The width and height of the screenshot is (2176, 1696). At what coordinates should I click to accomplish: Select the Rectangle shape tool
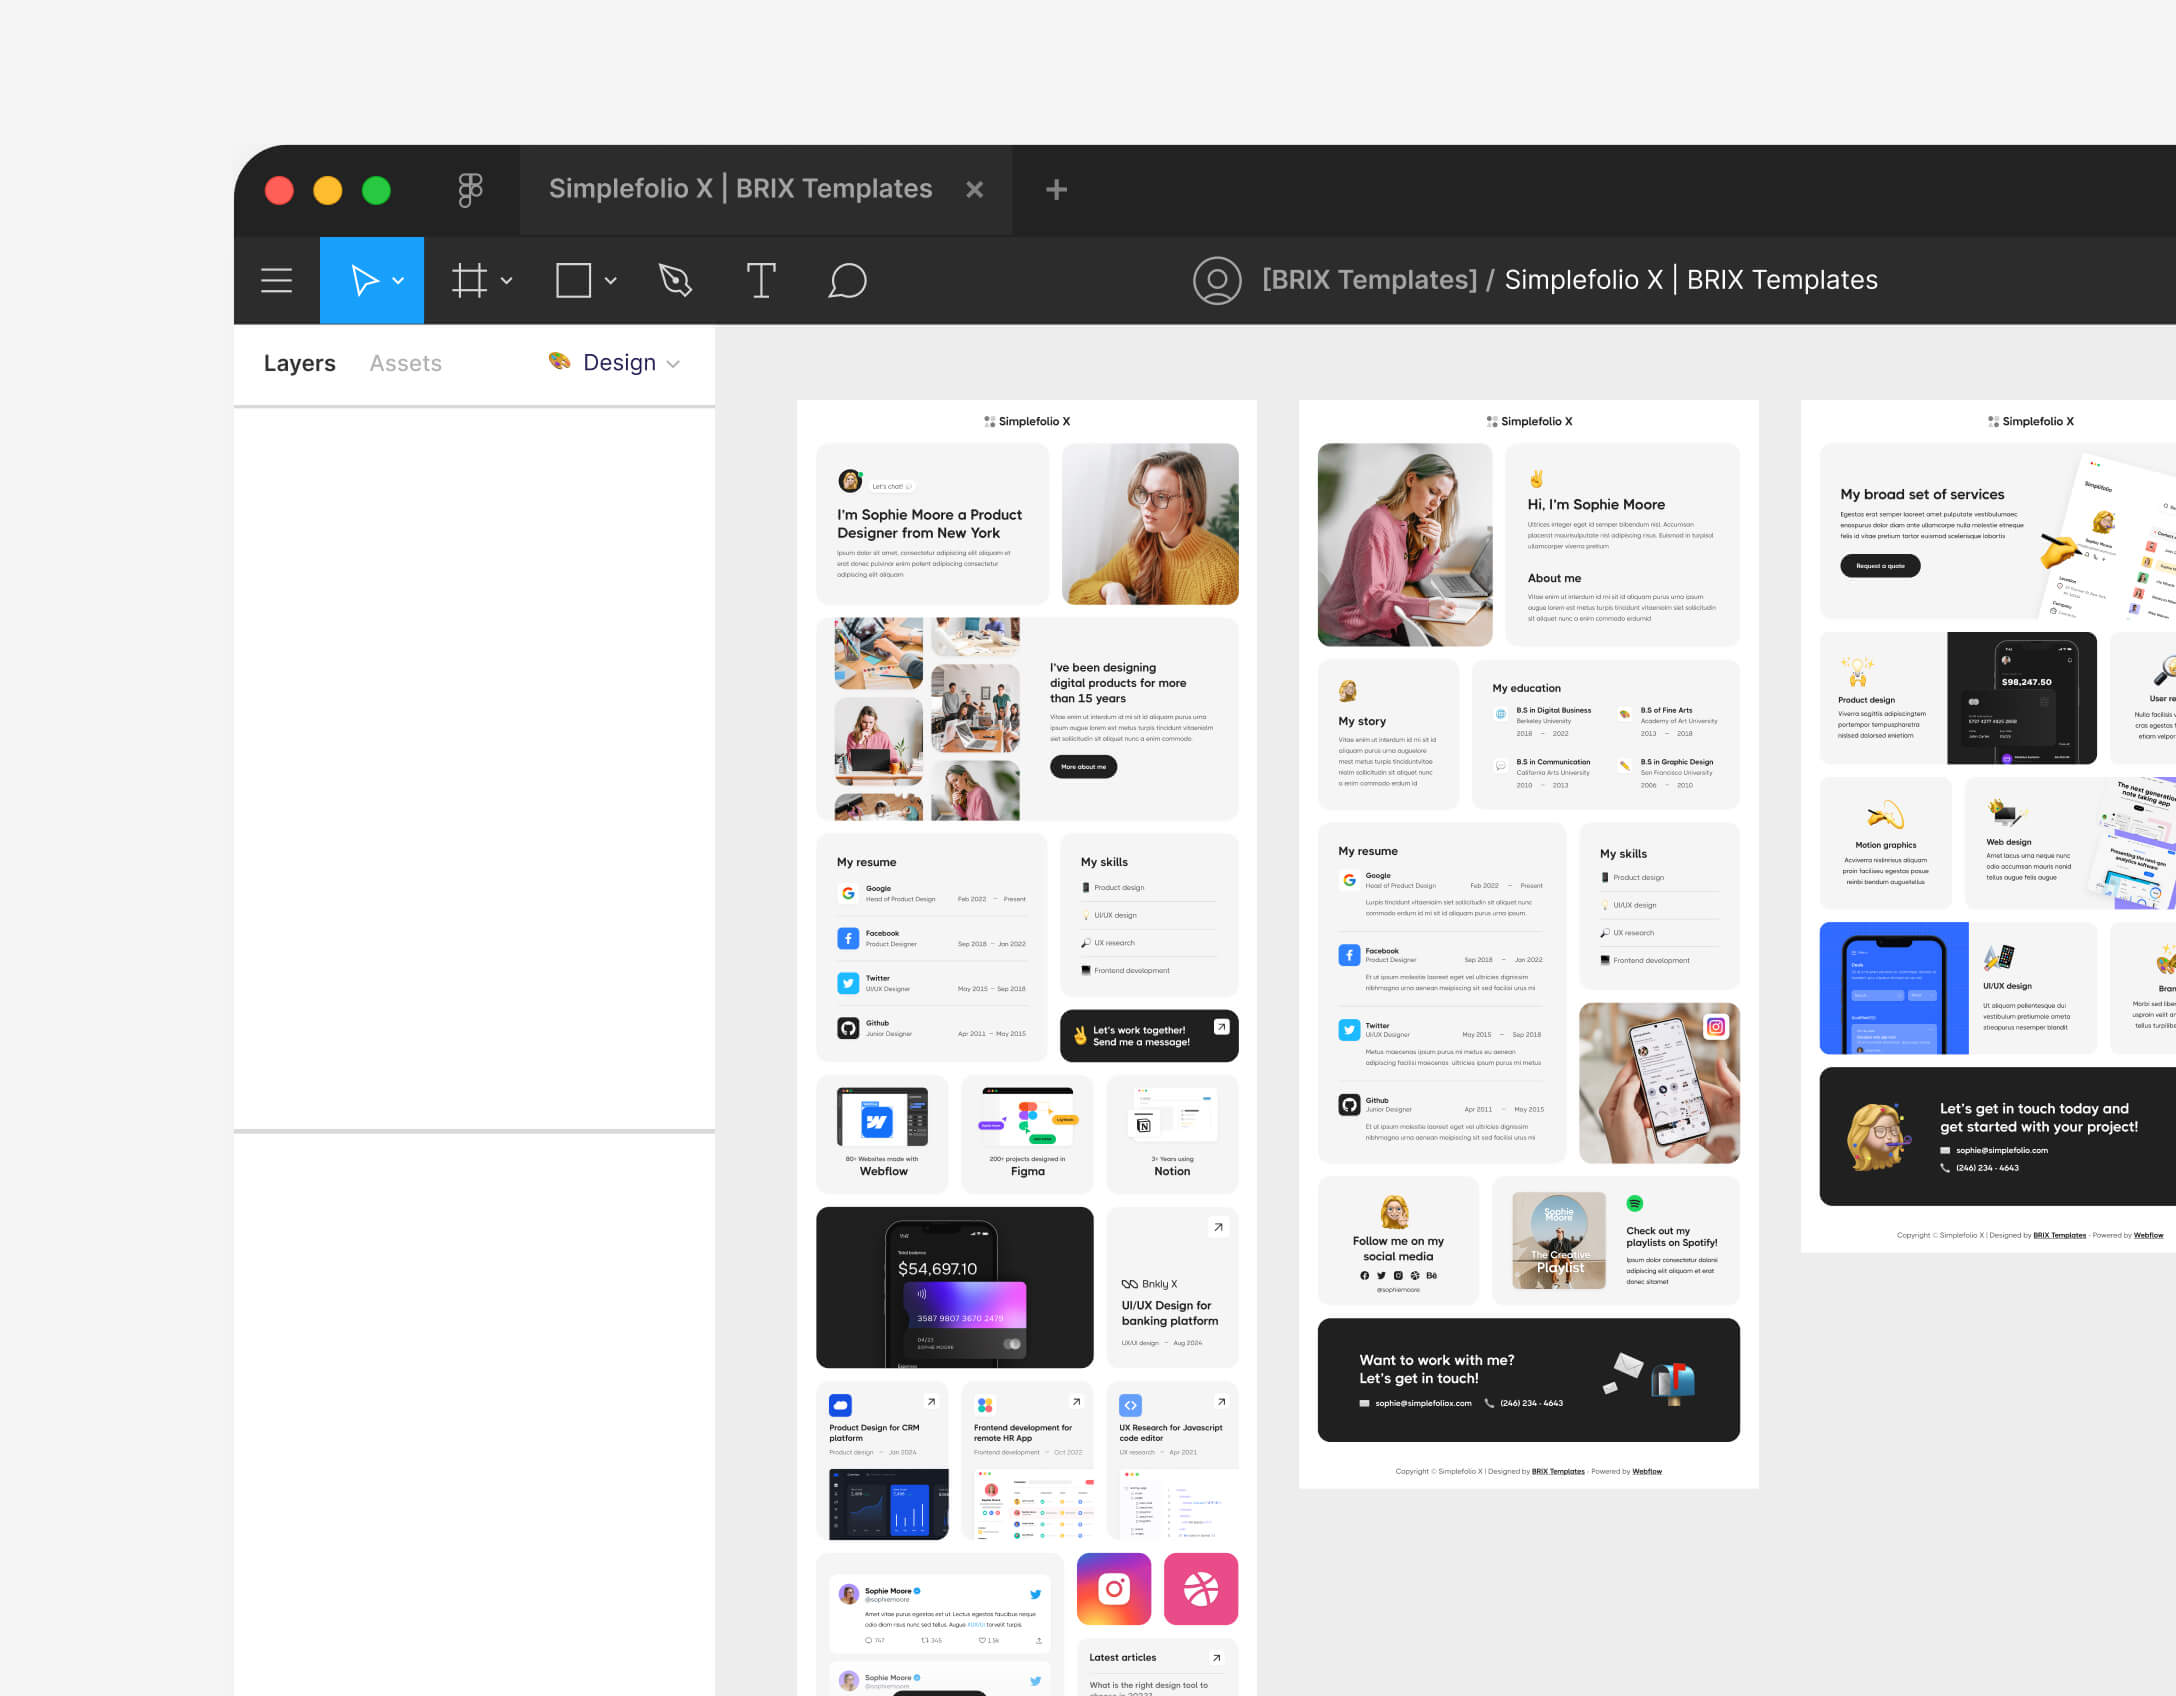point(572,280)
